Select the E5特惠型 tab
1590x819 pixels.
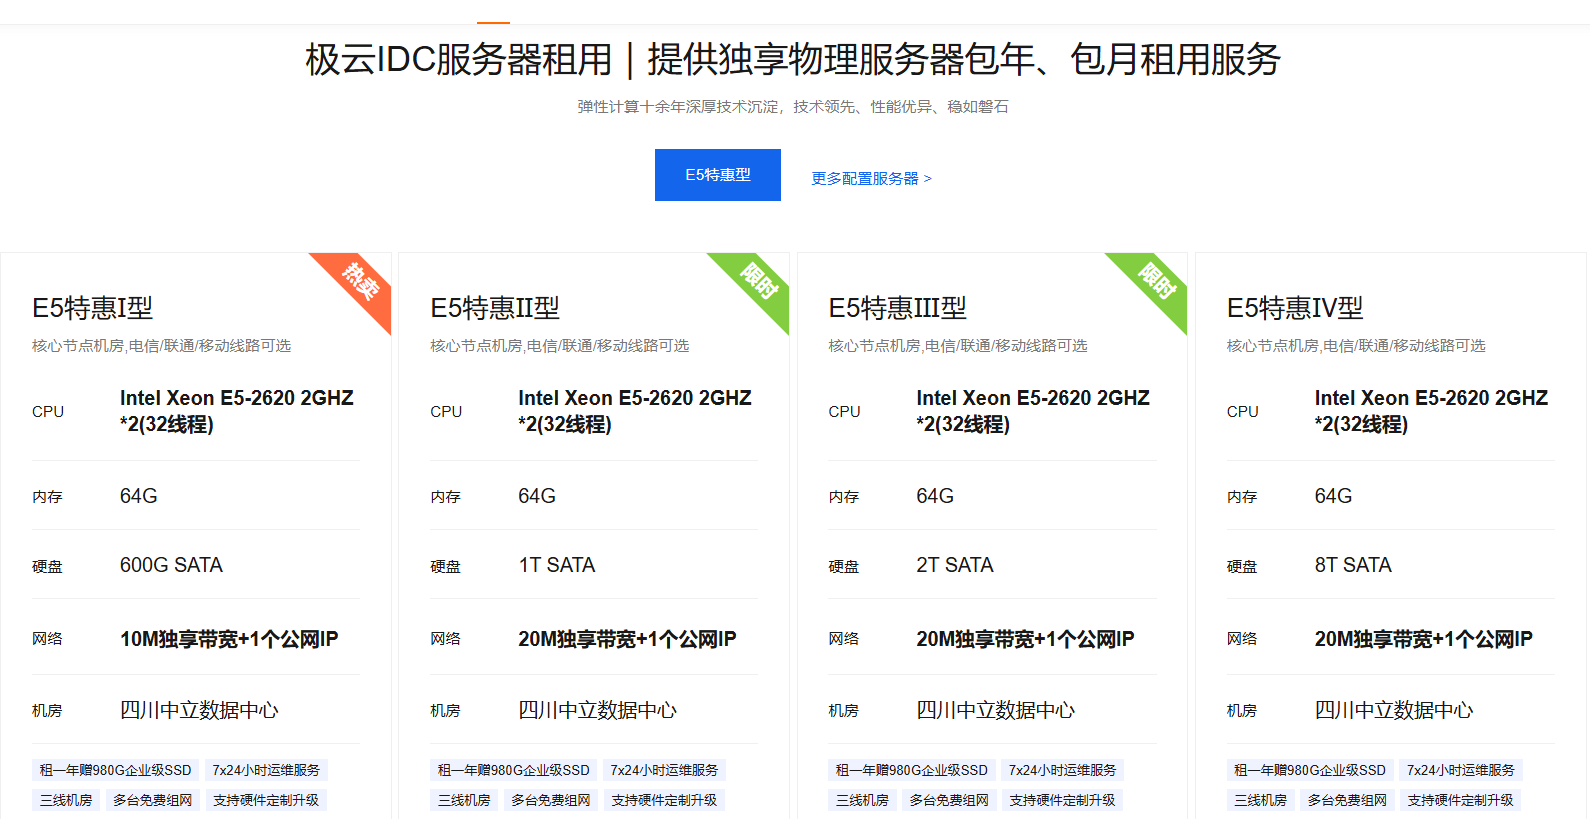click(x=717, y=175)
